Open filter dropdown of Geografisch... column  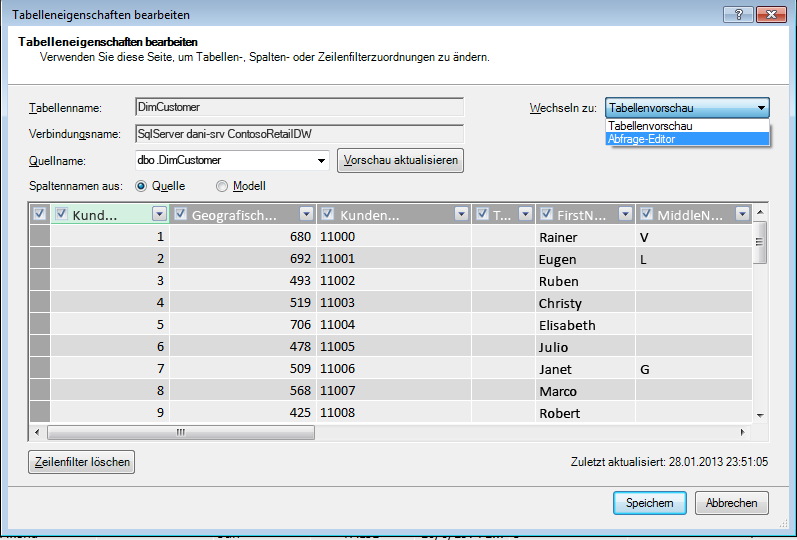(x=306, y=214)
